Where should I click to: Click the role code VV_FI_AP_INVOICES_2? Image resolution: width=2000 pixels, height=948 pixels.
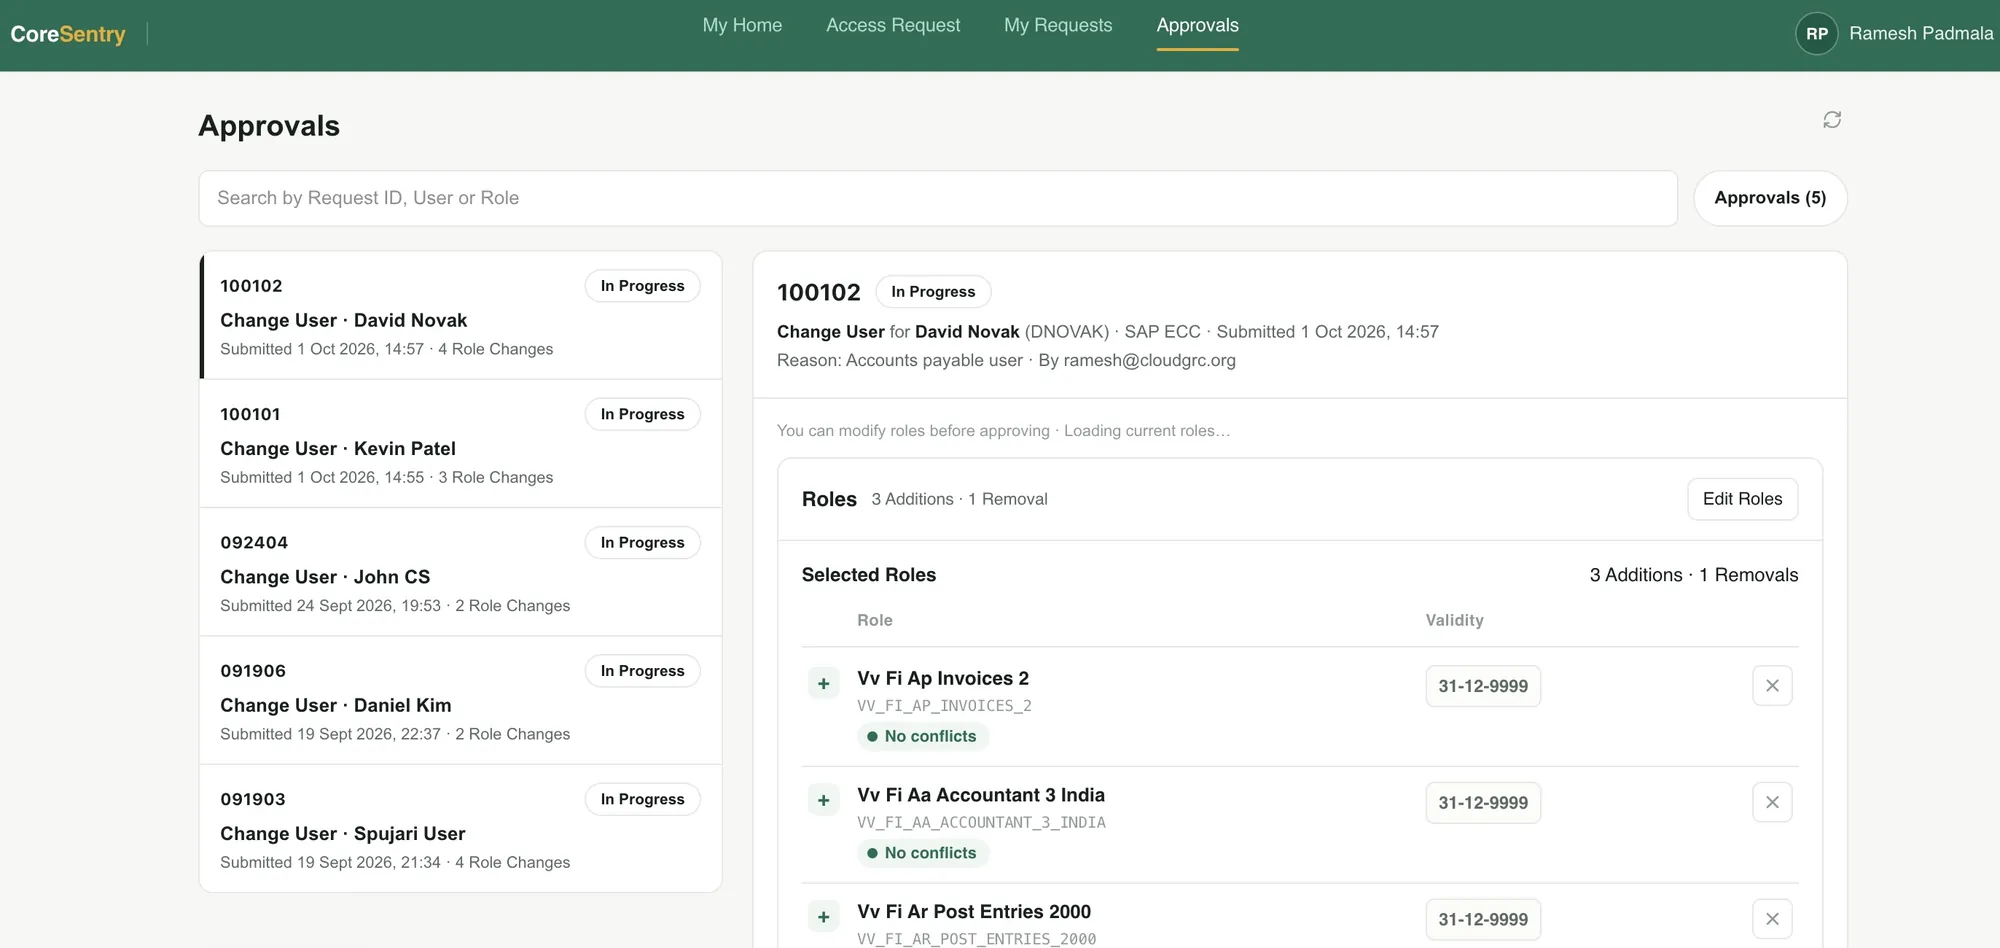[944, 706]
